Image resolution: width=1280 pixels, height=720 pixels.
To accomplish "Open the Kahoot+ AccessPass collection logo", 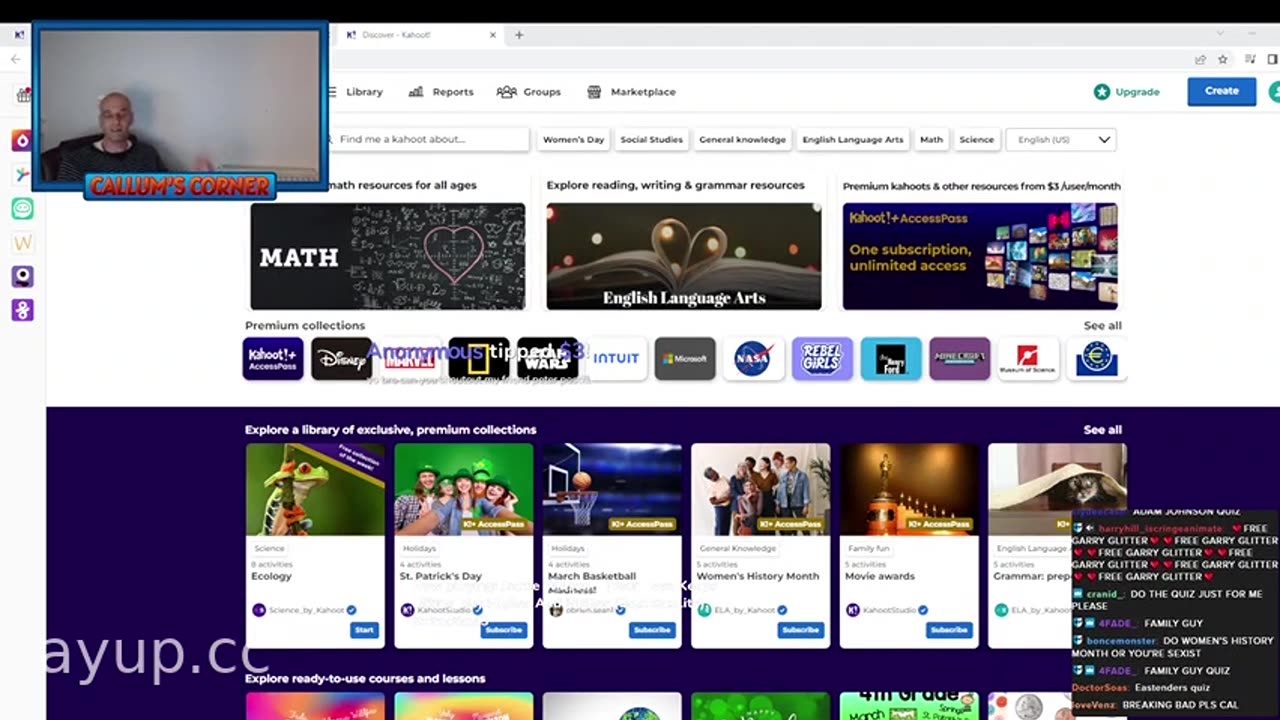I will [273, 359].
